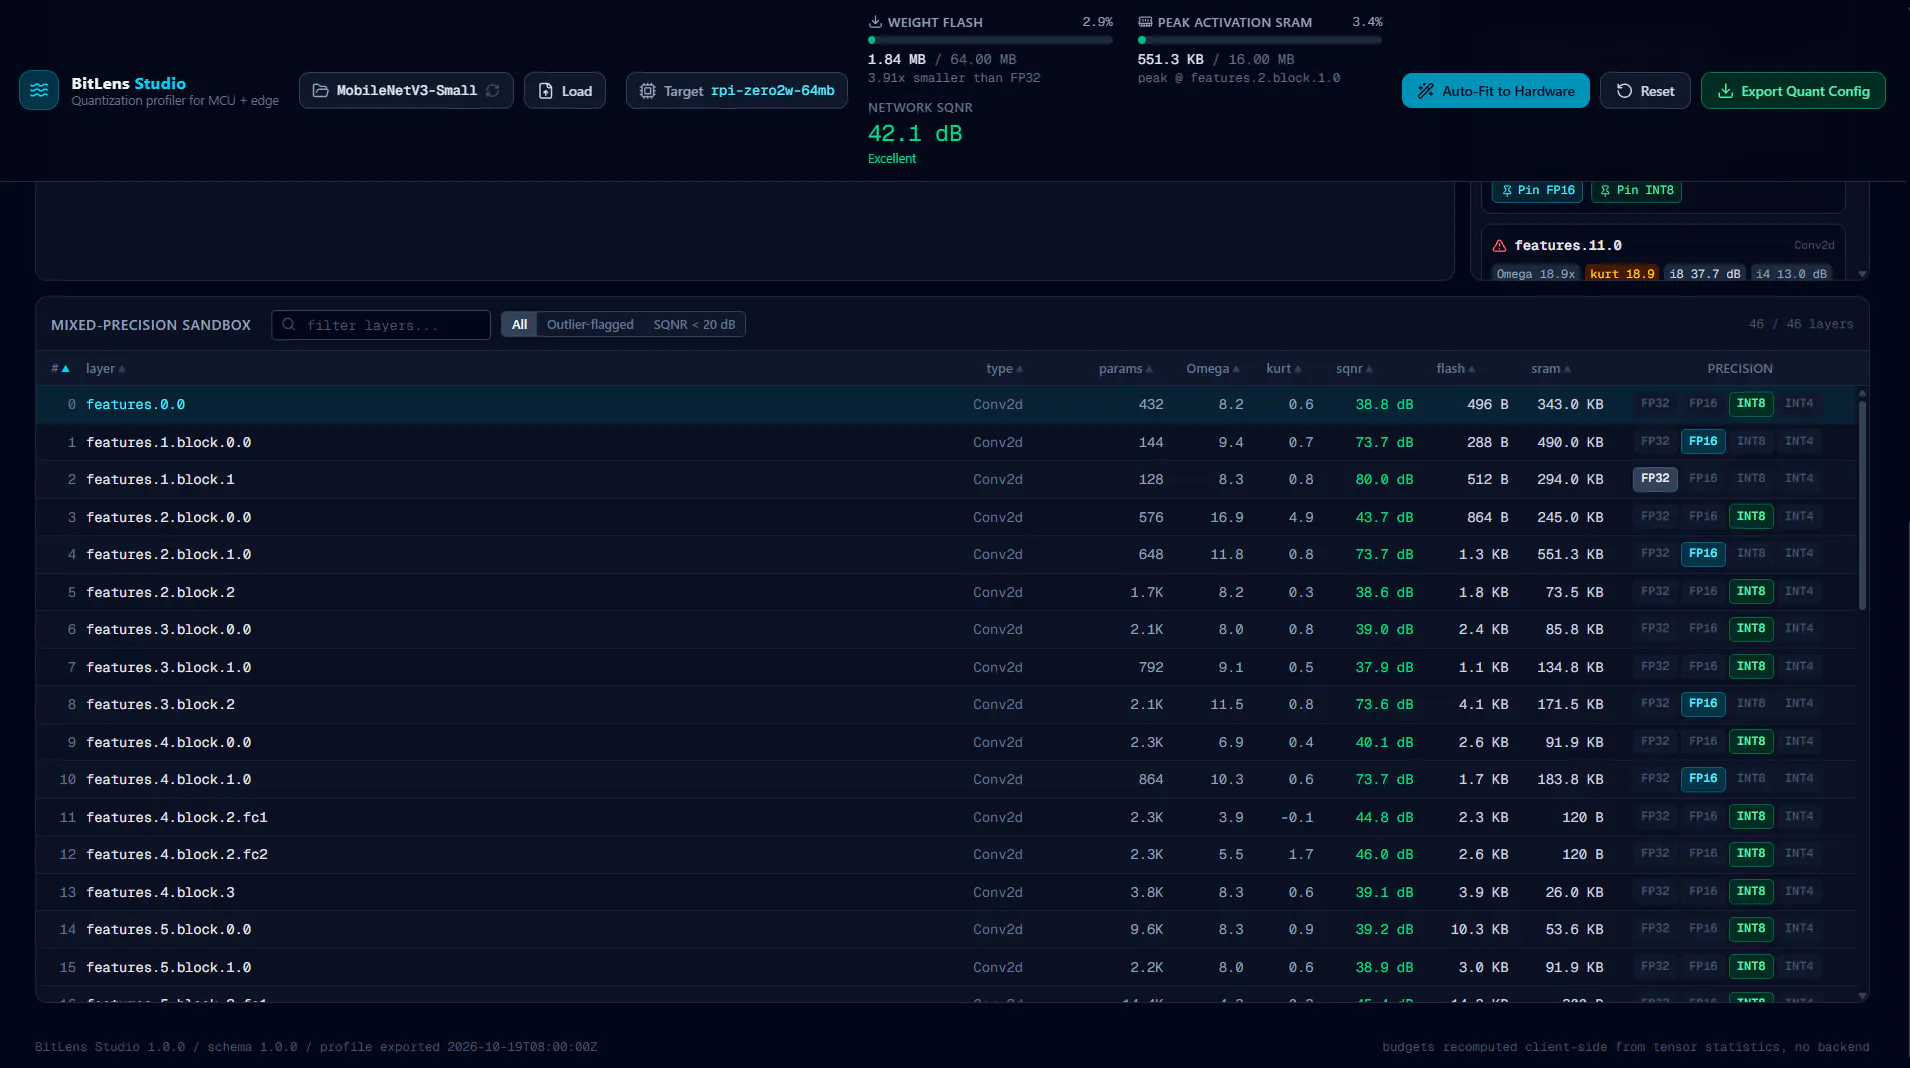Click the search icon in layer filter
This screenshot has height=1068, width=1910.
coord(289,325)
